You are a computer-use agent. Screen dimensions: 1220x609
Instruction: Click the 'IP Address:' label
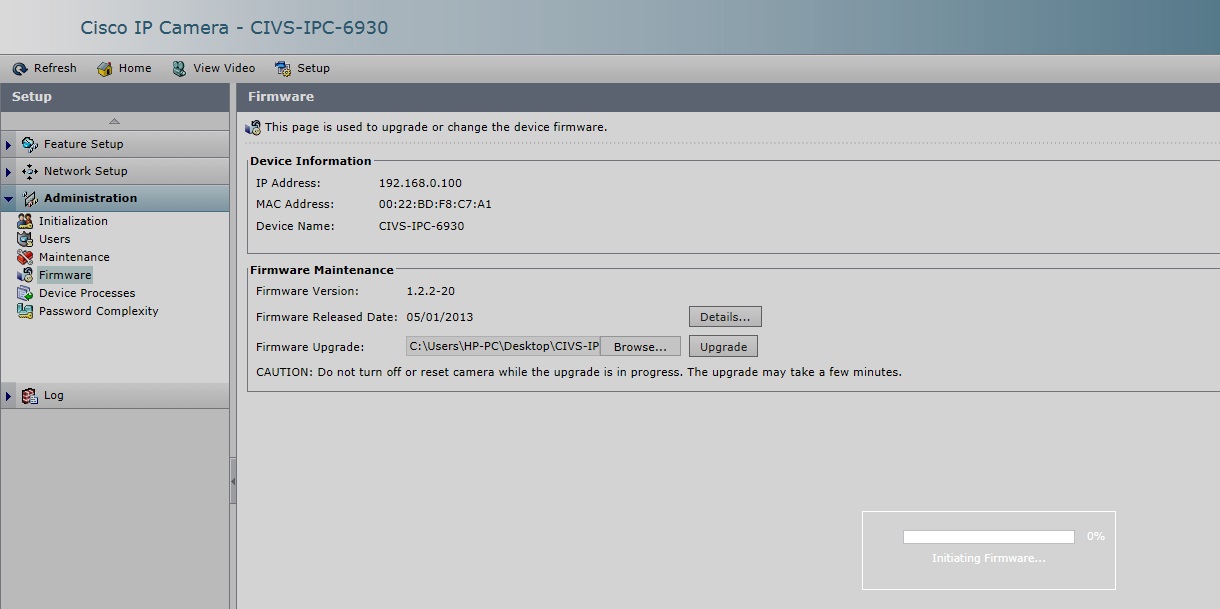point(288,183)
